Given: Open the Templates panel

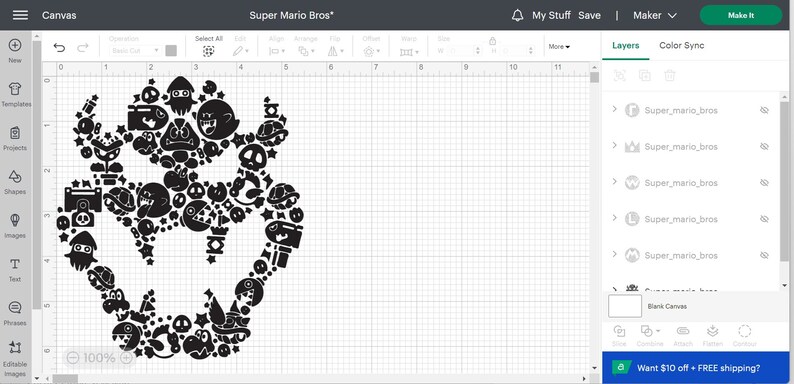Looking at the screenshot, I should [x=16, y=95].
